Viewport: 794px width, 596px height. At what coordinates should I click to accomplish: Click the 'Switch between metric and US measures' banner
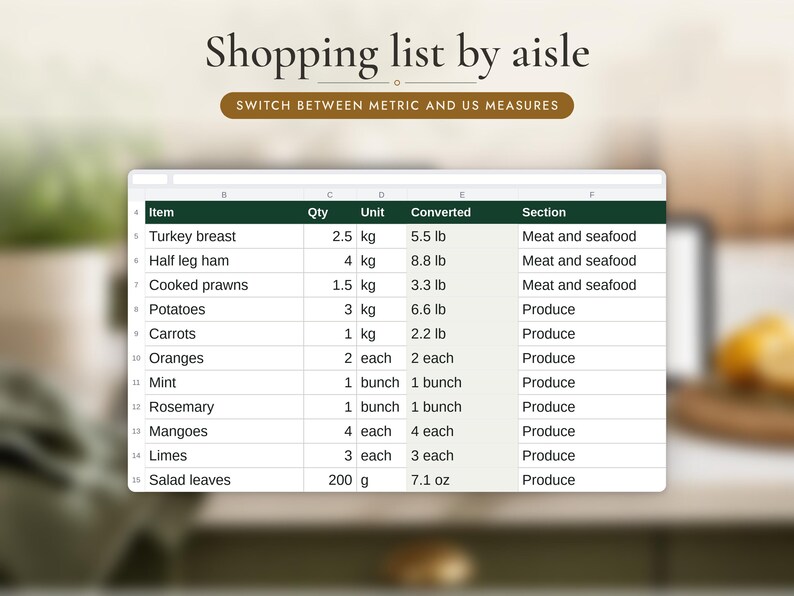click(396, 105)
